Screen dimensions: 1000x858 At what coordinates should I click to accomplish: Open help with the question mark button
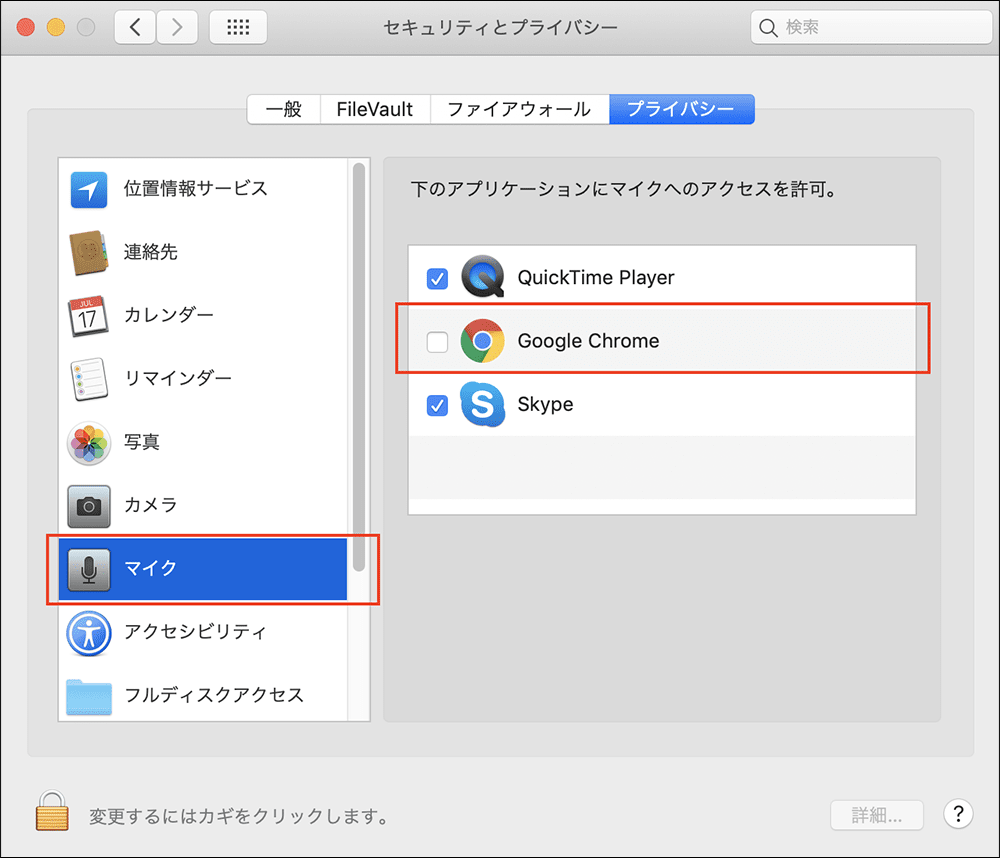coord(958,813)
